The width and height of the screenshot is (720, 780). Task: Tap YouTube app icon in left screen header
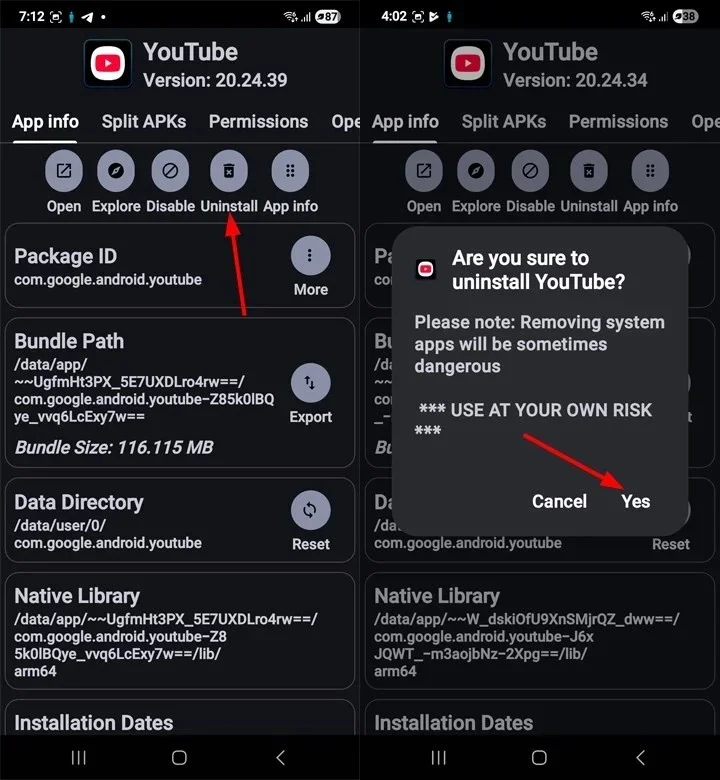coord(108,64)
